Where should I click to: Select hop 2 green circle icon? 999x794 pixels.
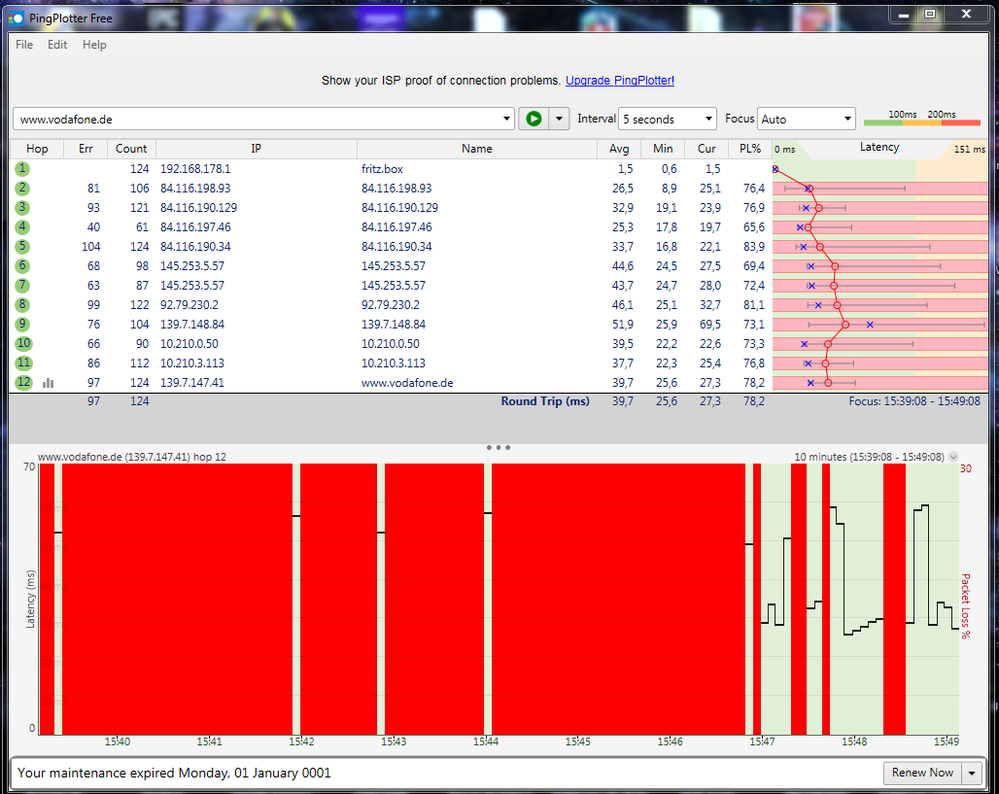22,188
